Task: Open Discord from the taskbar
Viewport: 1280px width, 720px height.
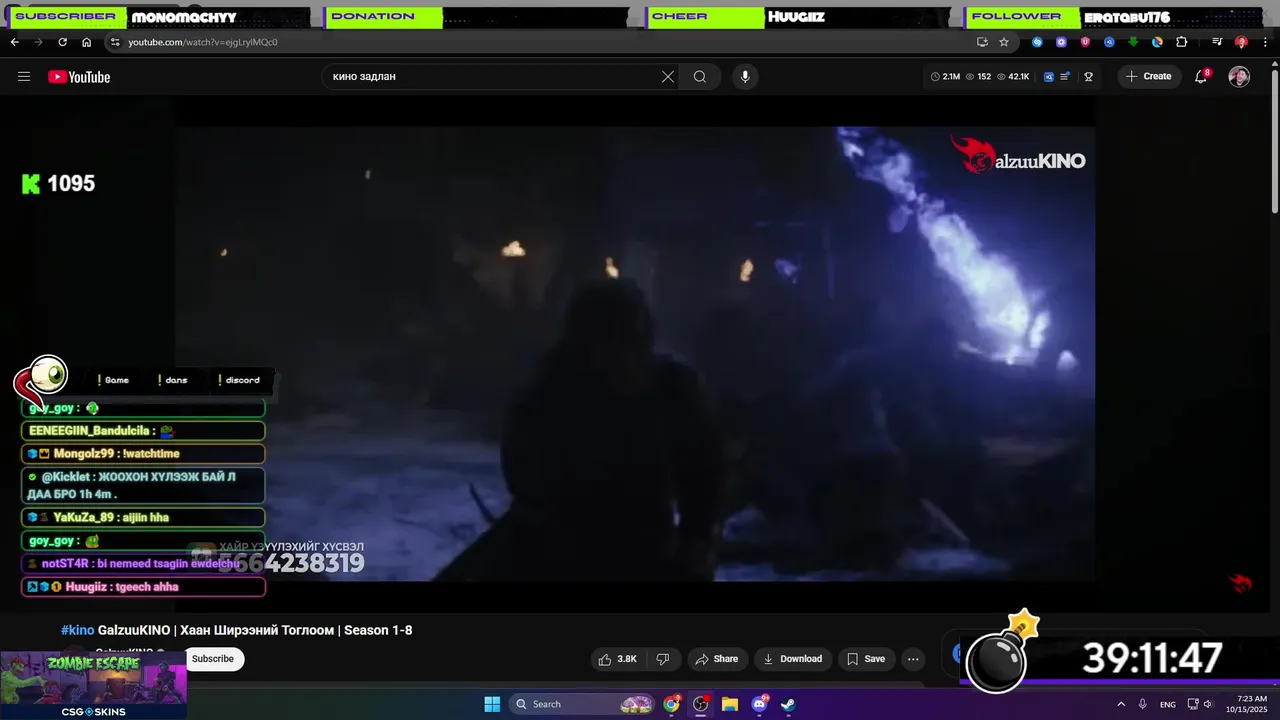Action: (x=759, y=704)
